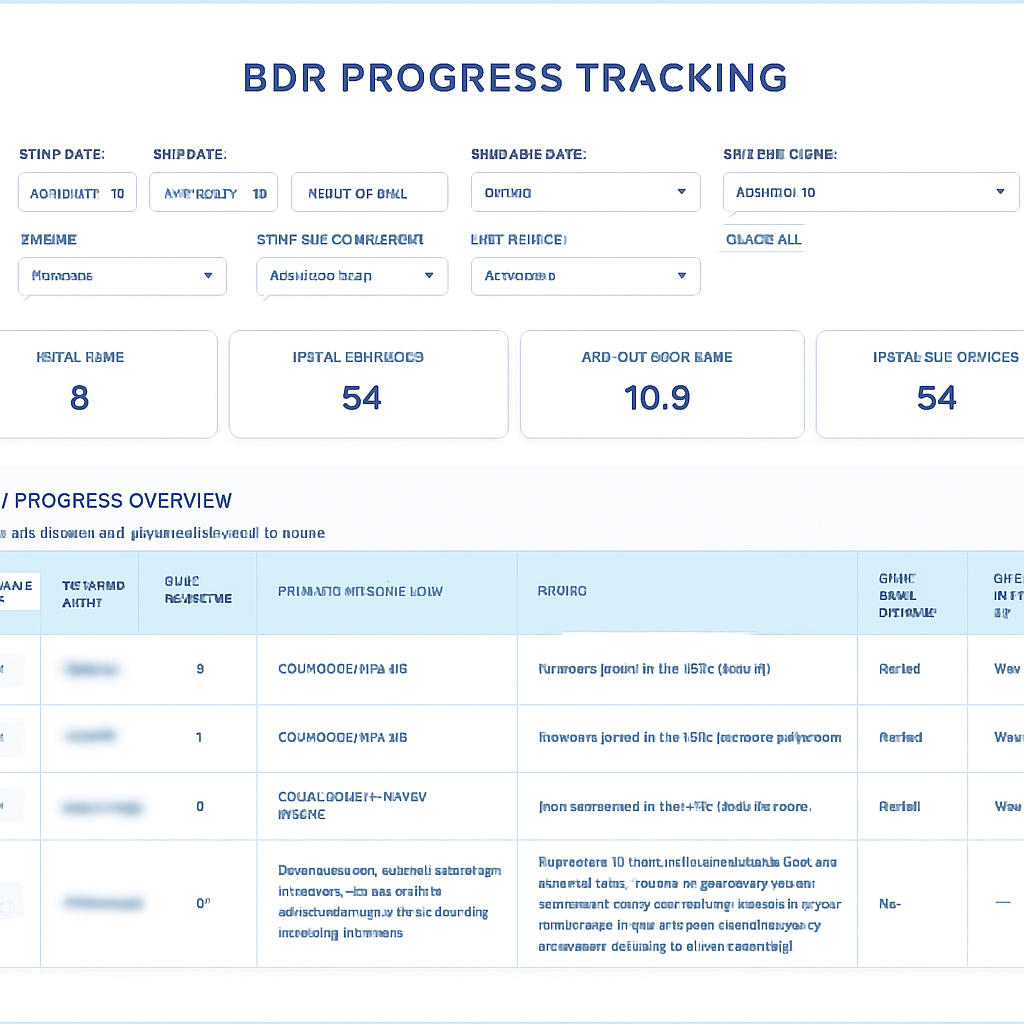Expand the filter dropdown showing "Adshmoi 10"
The image size is (1024, 1024).
[x=870, y=192]
